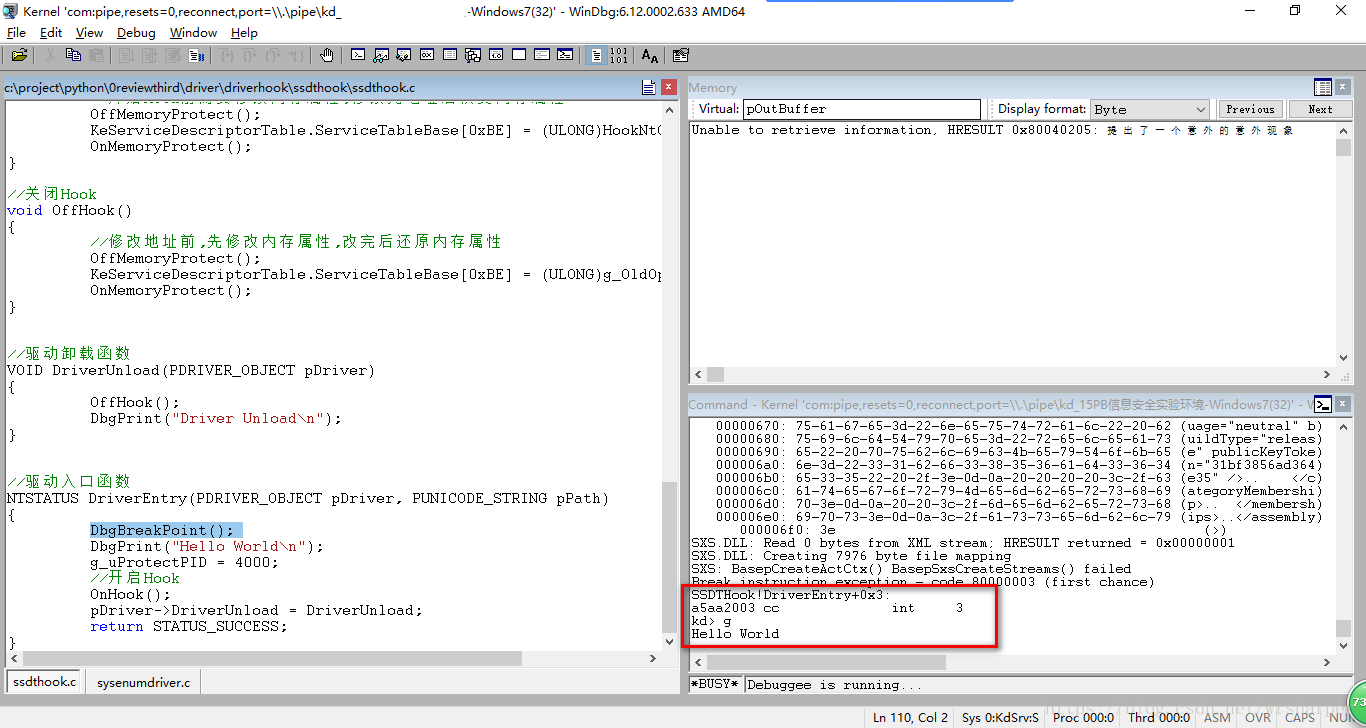Screen dimensions: 1366x728
Task: Click the 'return STATUS_SUCCESS;' code line
Action: coord(188,626)
